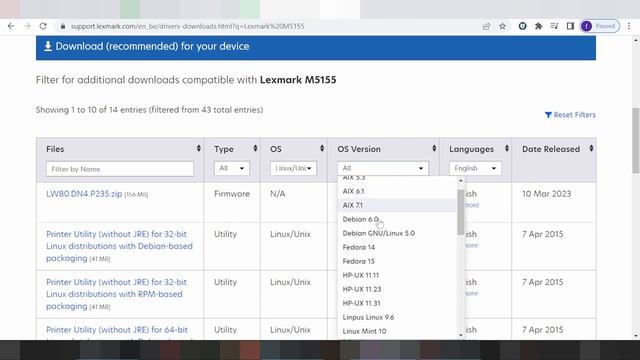Screen dimensions: 640x360
Task: Sort the table by Type column
Action: 255,149
